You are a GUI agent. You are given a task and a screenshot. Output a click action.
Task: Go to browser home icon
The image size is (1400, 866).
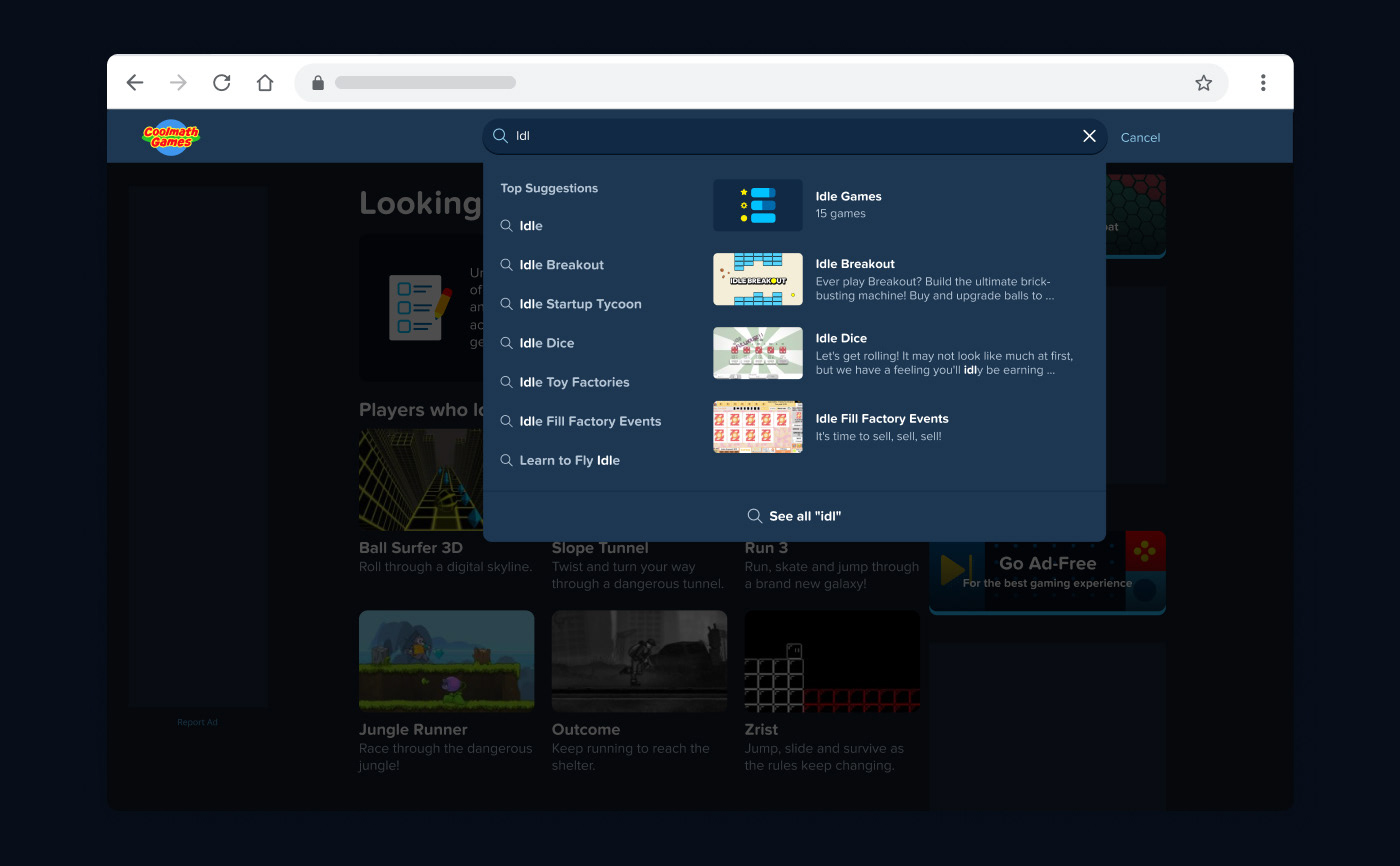coord(265,83)
